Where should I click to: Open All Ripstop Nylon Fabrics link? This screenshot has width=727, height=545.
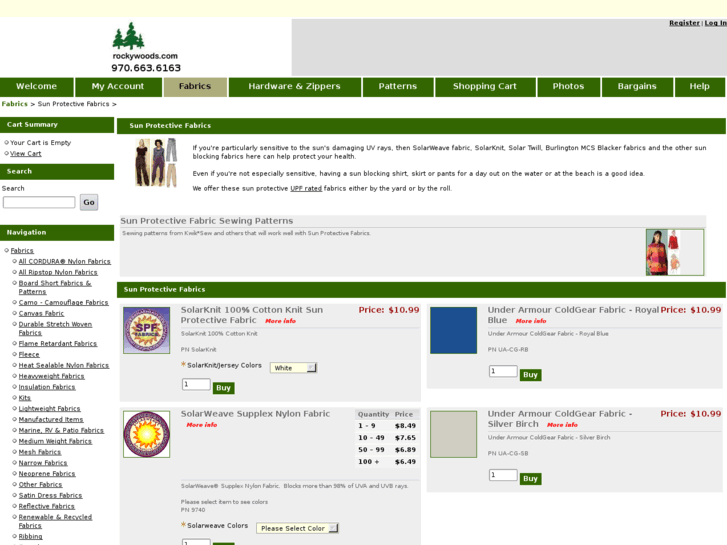point(58,272)
